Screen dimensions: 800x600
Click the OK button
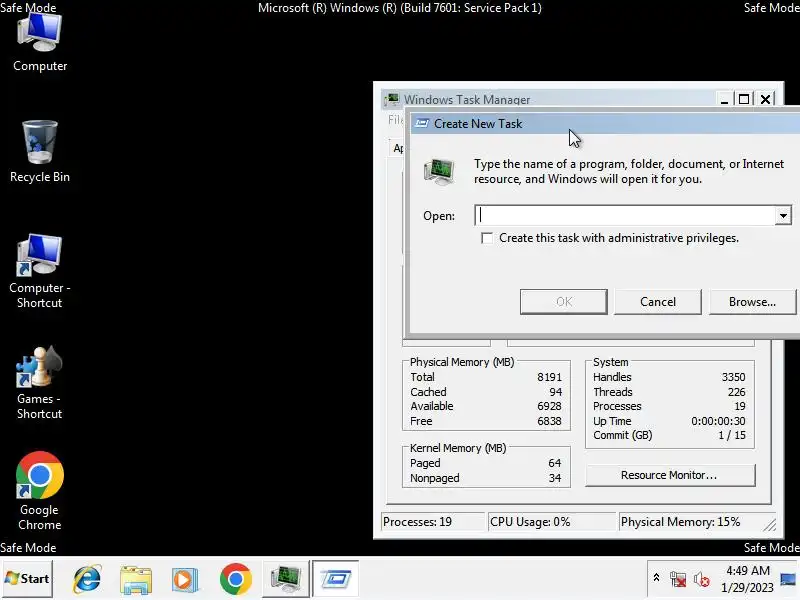[564, 302]
